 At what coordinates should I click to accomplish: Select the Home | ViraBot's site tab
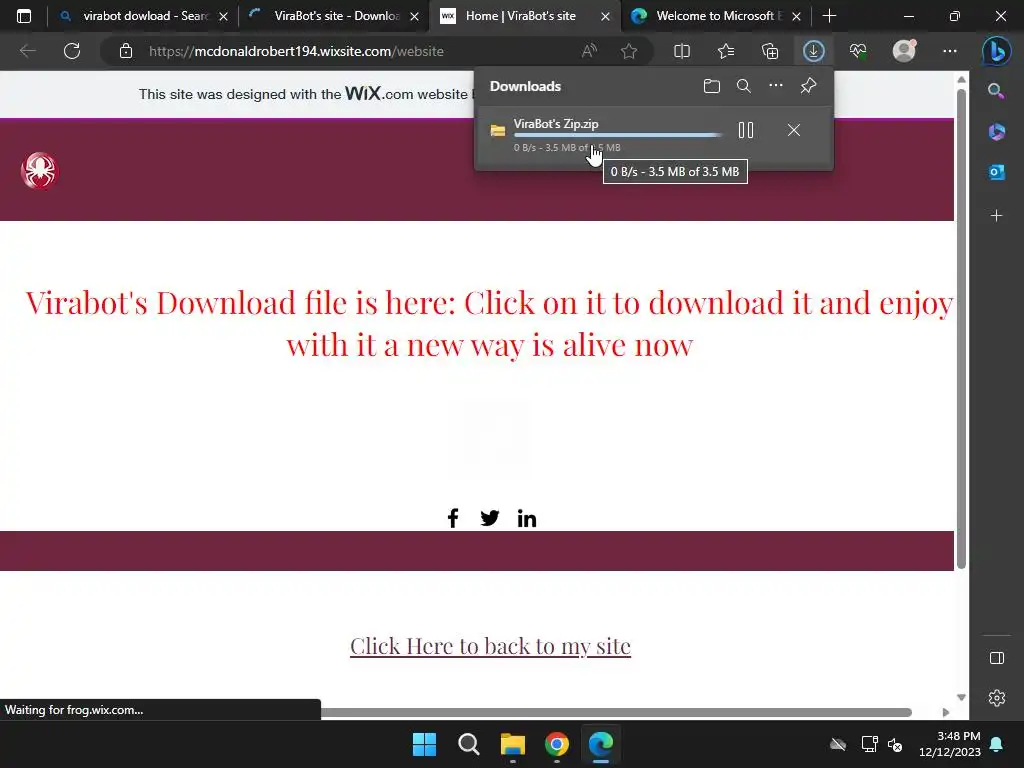524,16
